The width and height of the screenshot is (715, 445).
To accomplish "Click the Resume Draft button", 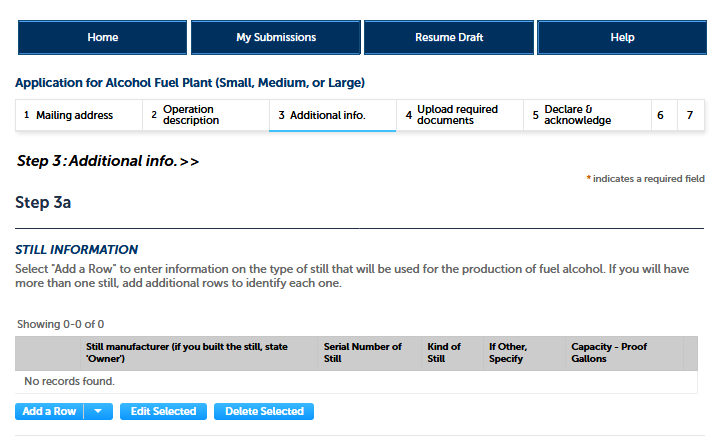I will click(x=449, y=37).
